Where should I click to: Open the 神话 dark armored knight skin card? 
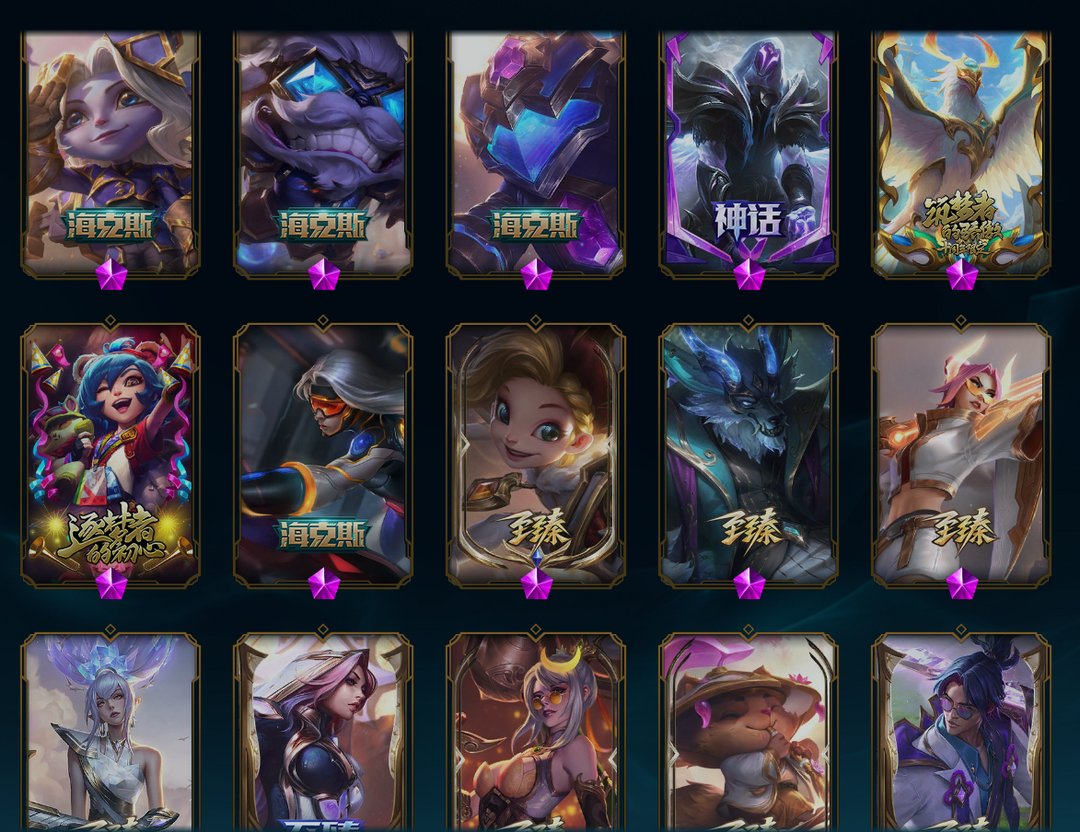click(x=749, y=154)
